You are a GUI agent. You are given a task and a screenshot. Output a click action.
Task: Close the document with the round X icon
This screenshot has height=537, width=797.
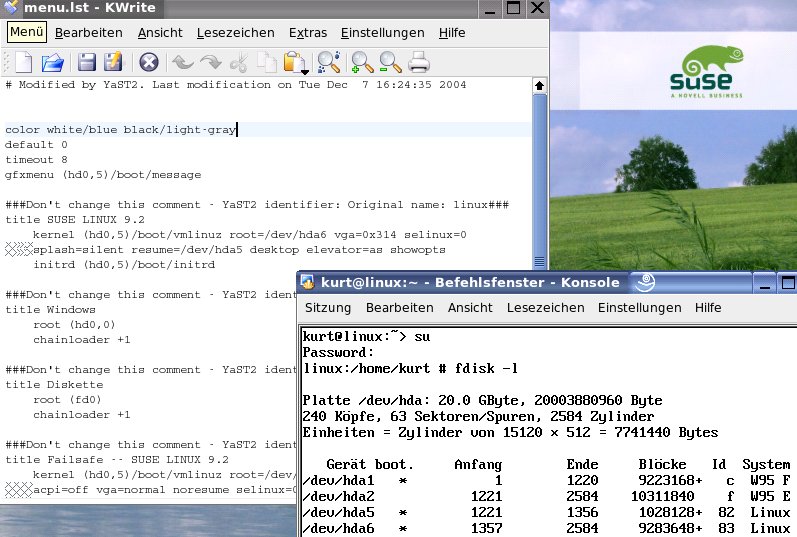coord(149,63)
